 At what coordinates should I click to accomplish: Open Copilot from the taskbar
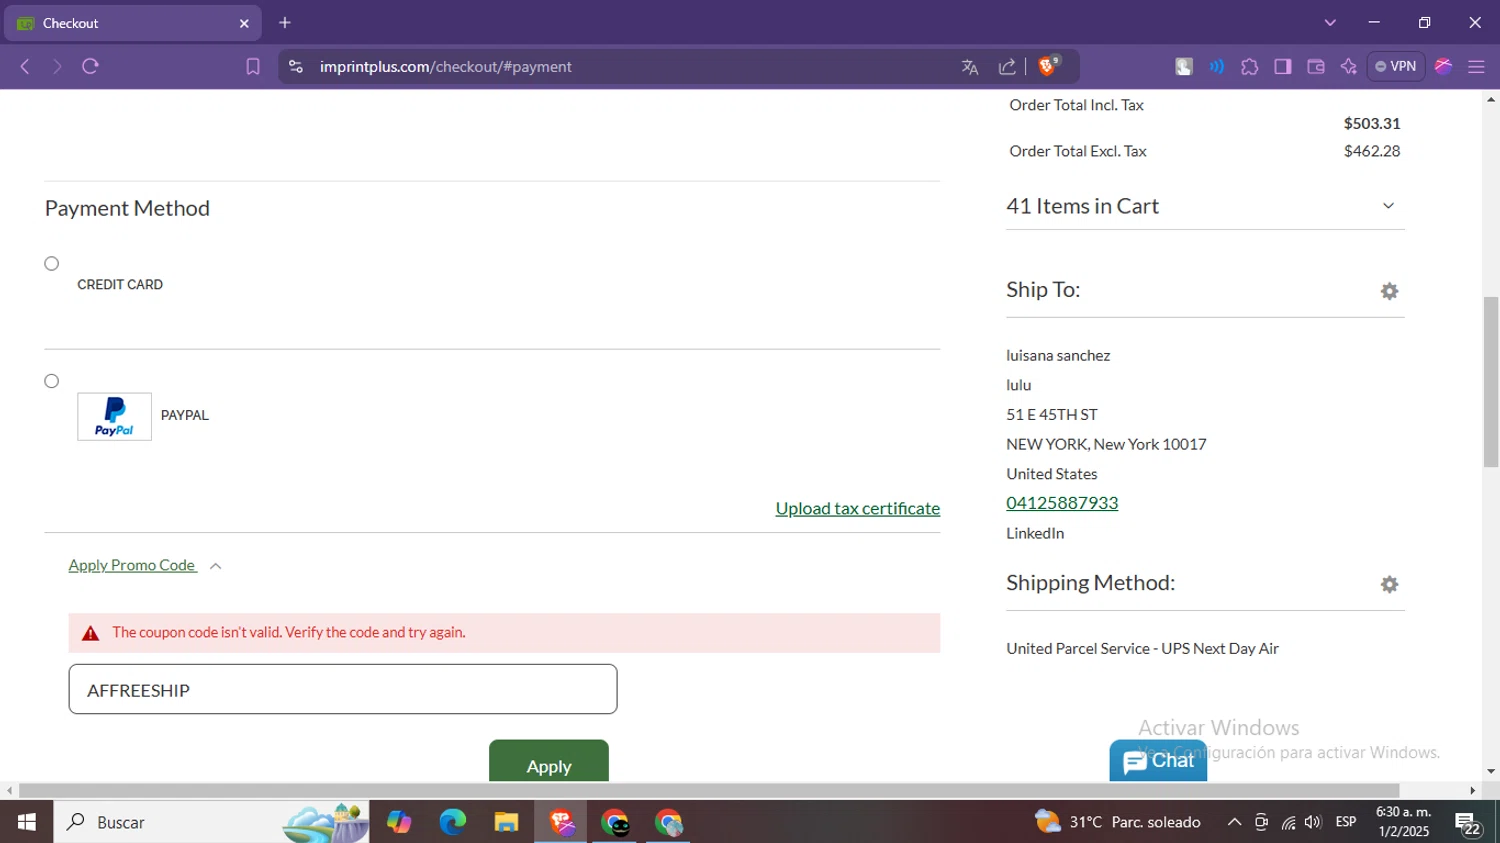click(399, 822)
